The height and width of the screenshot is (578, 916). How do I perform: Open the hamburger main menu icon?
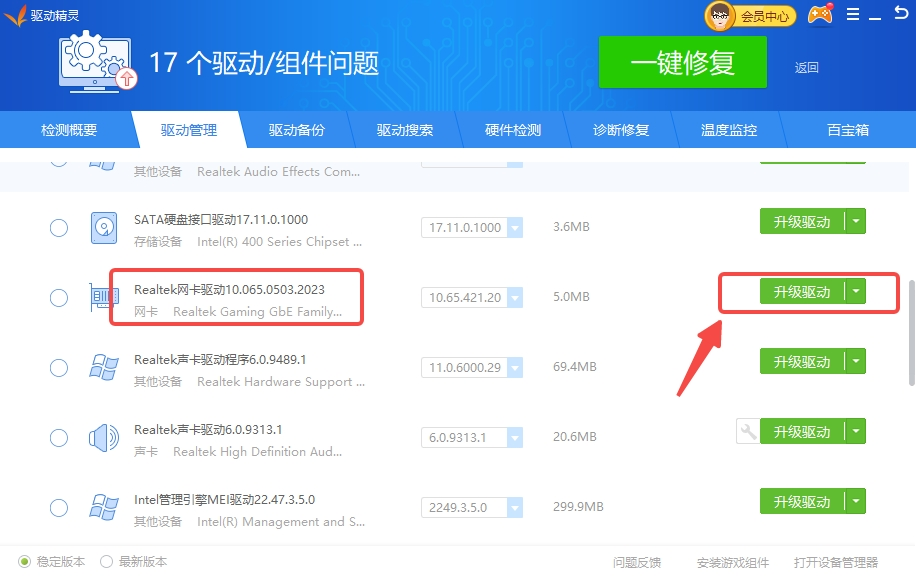click(852, 15)
